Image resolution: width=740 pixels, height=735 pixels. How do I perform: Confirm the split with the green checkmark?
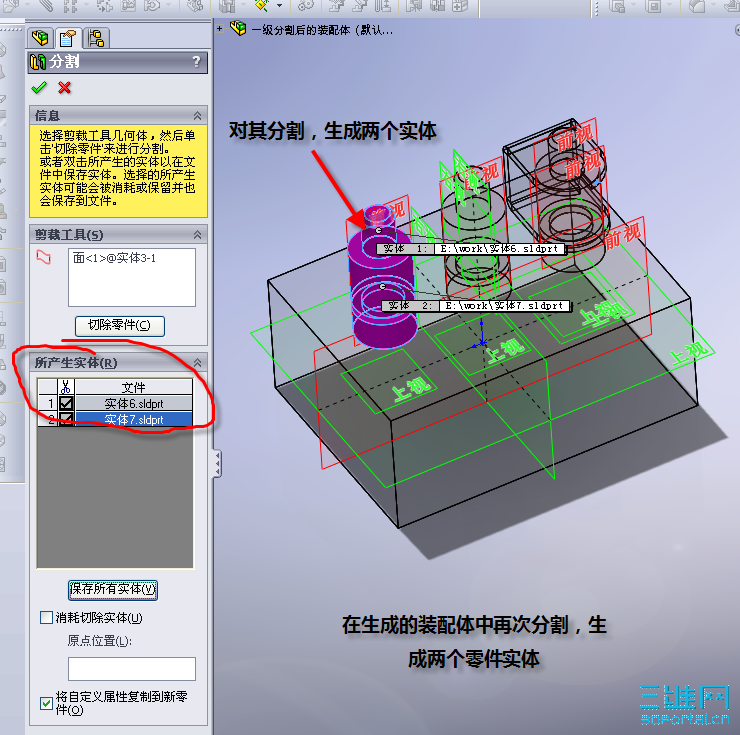pos(39,88)
